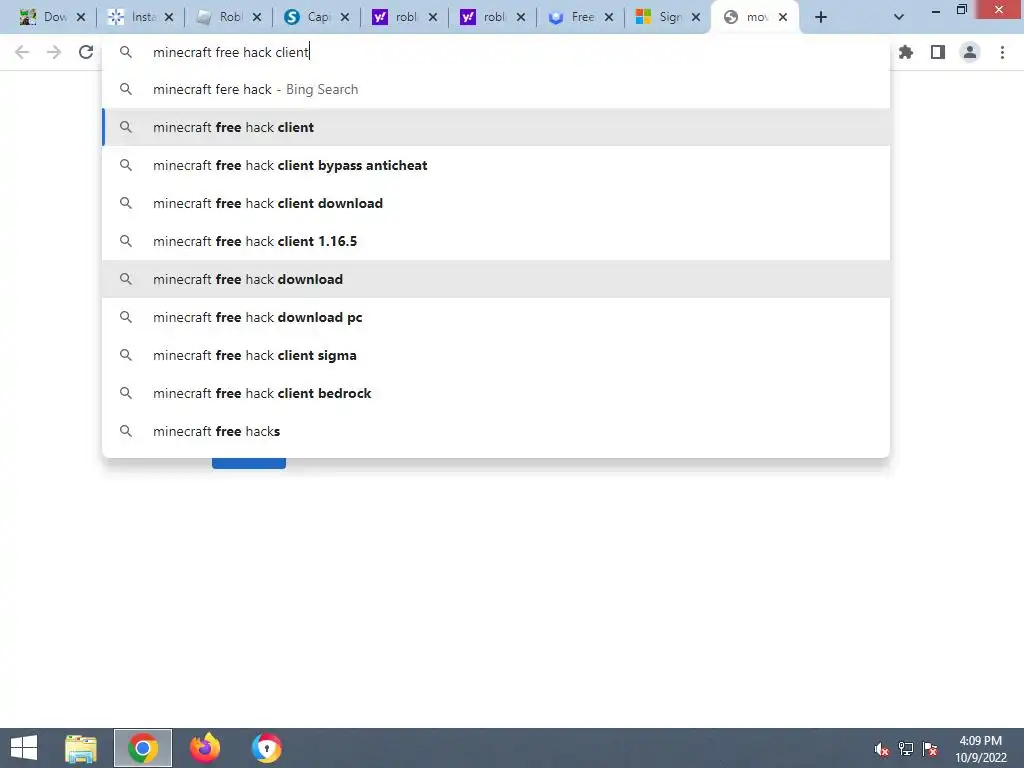Click the address bar text field
1024x768 pixels.
click(496, 52)
